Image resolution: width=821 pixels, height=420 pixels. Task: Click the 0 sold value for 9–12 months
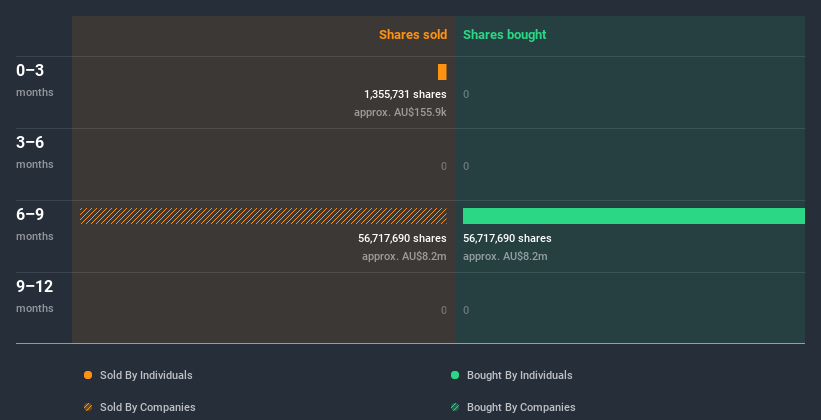click(443, 310)
